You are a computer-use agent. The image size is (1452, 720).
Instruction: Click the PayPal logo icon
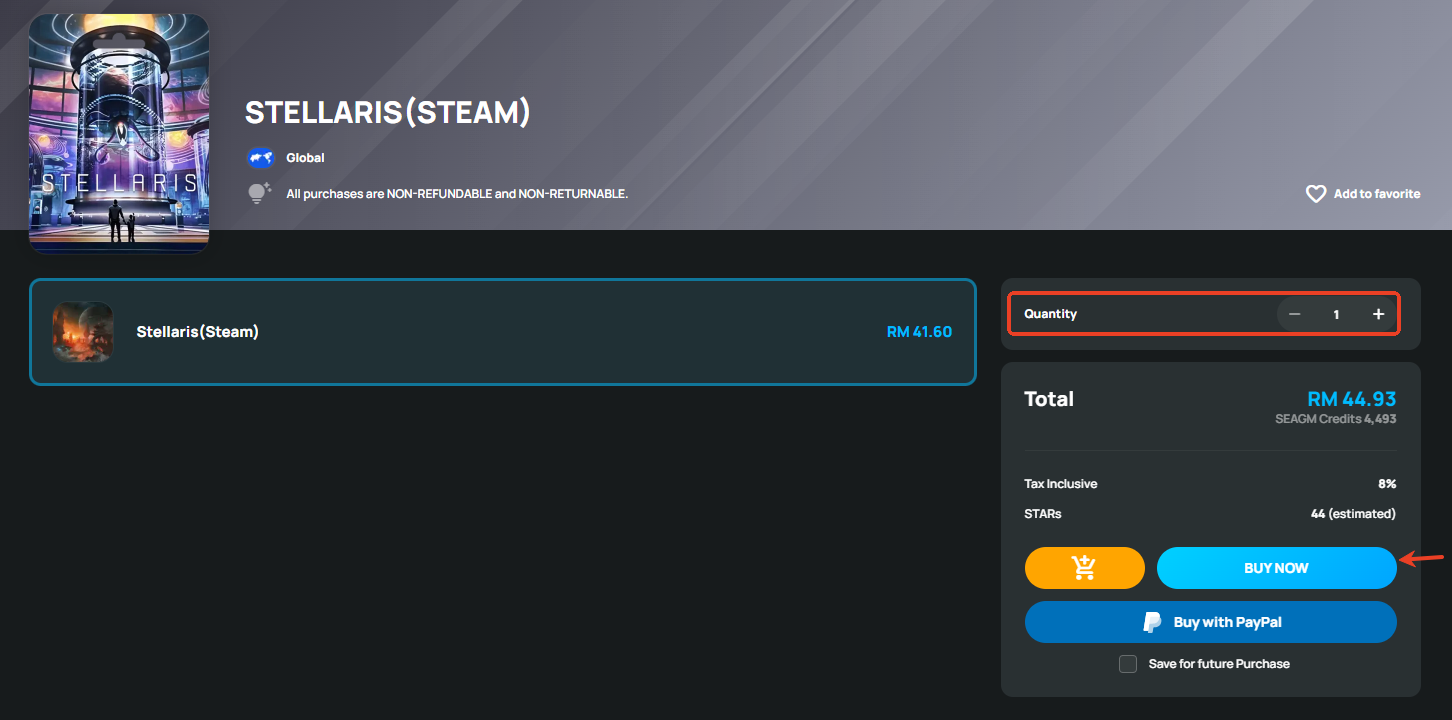click(x=1153, y=622)
